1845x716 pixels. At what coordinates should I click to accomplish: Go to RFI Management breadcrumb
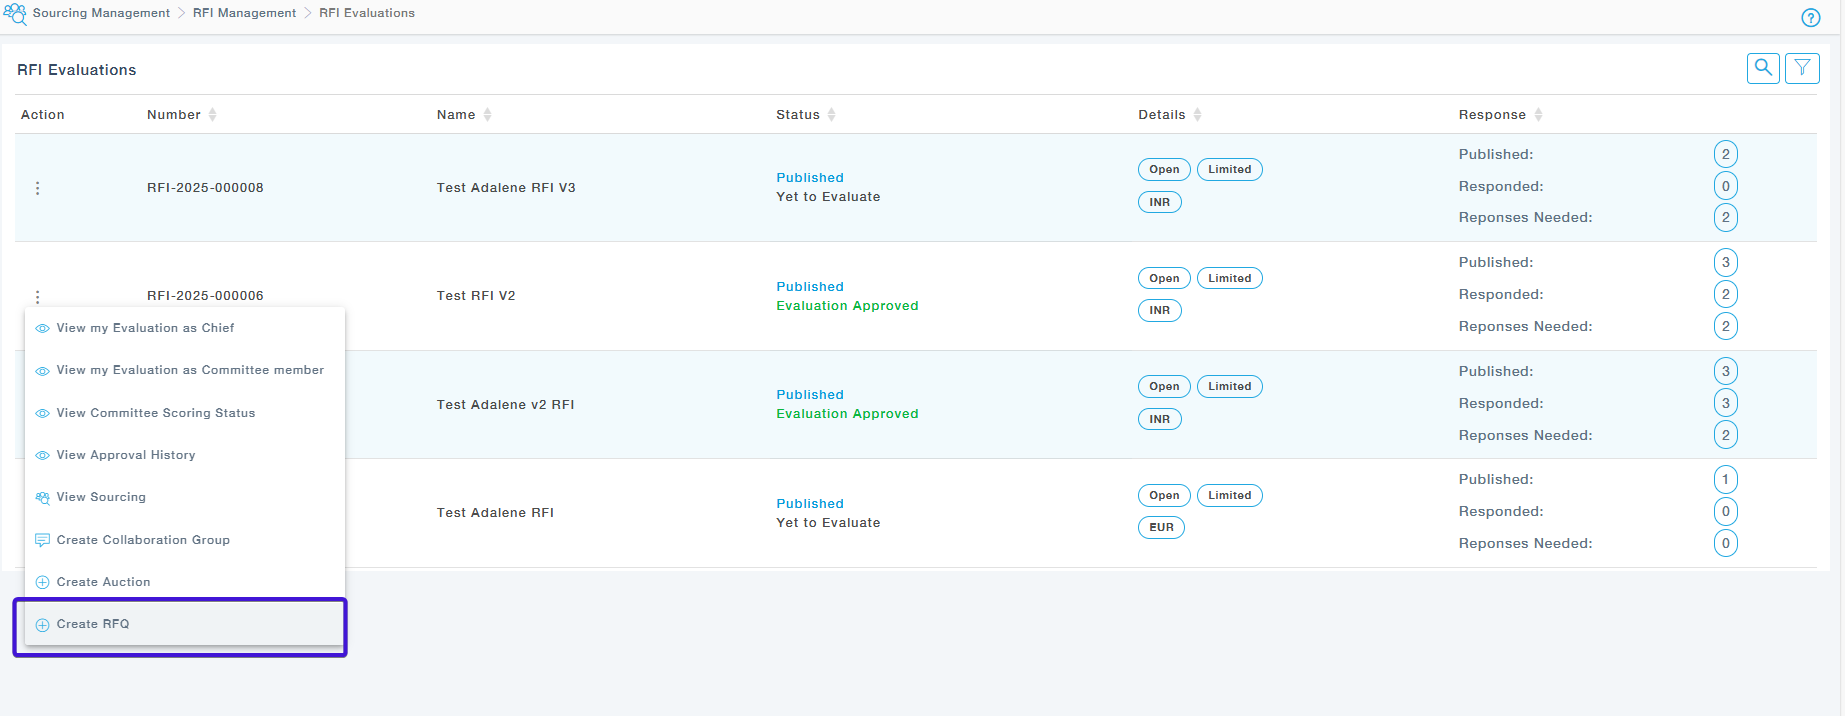(244, 13)
